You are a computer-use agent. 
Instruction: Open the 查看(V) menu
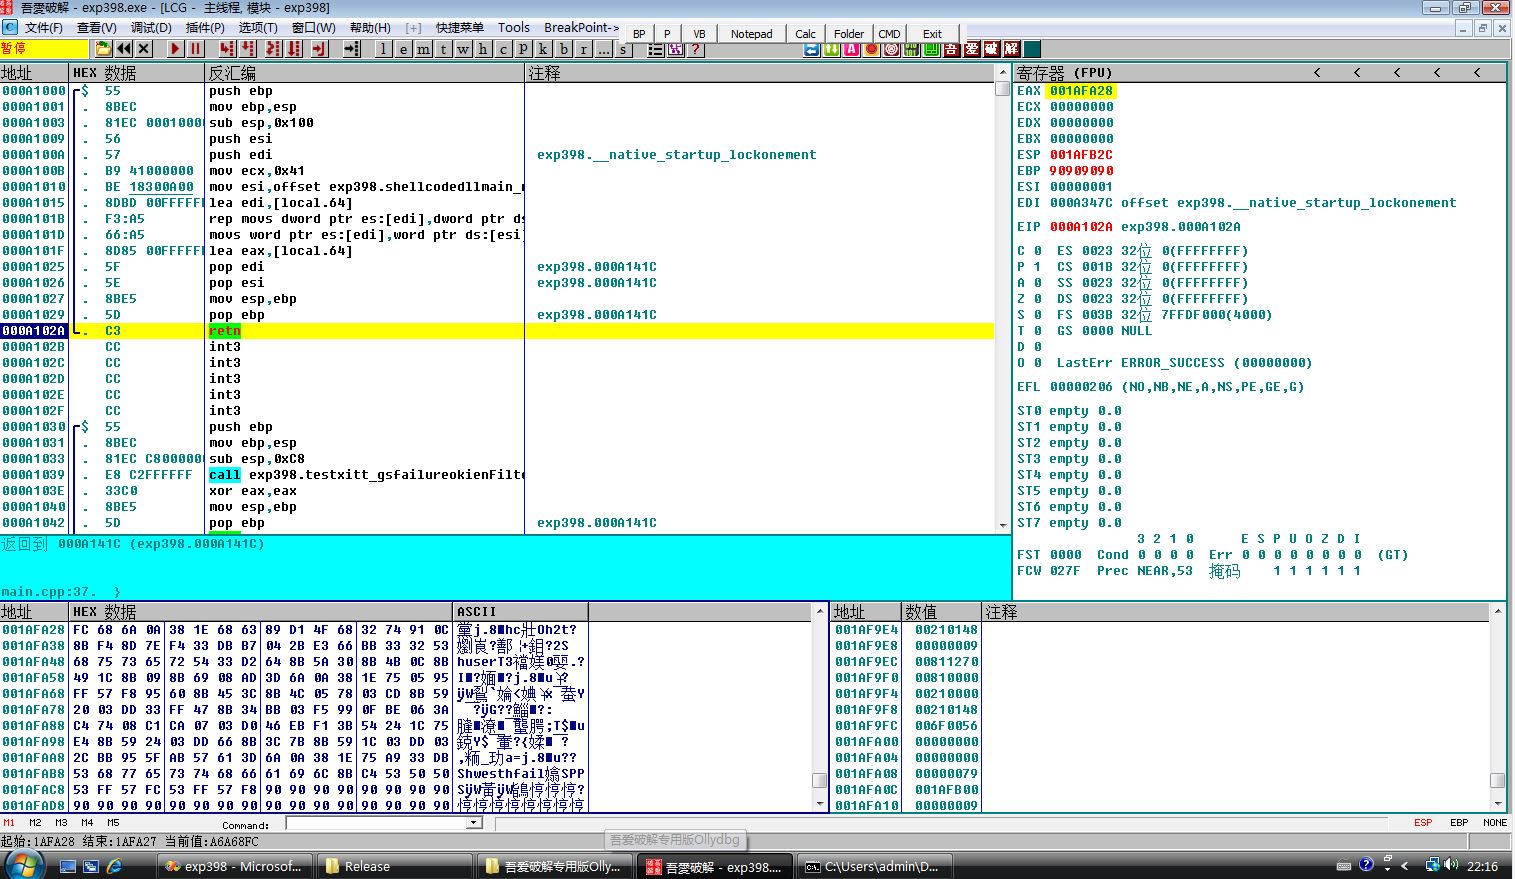click(x=96, y=27)
